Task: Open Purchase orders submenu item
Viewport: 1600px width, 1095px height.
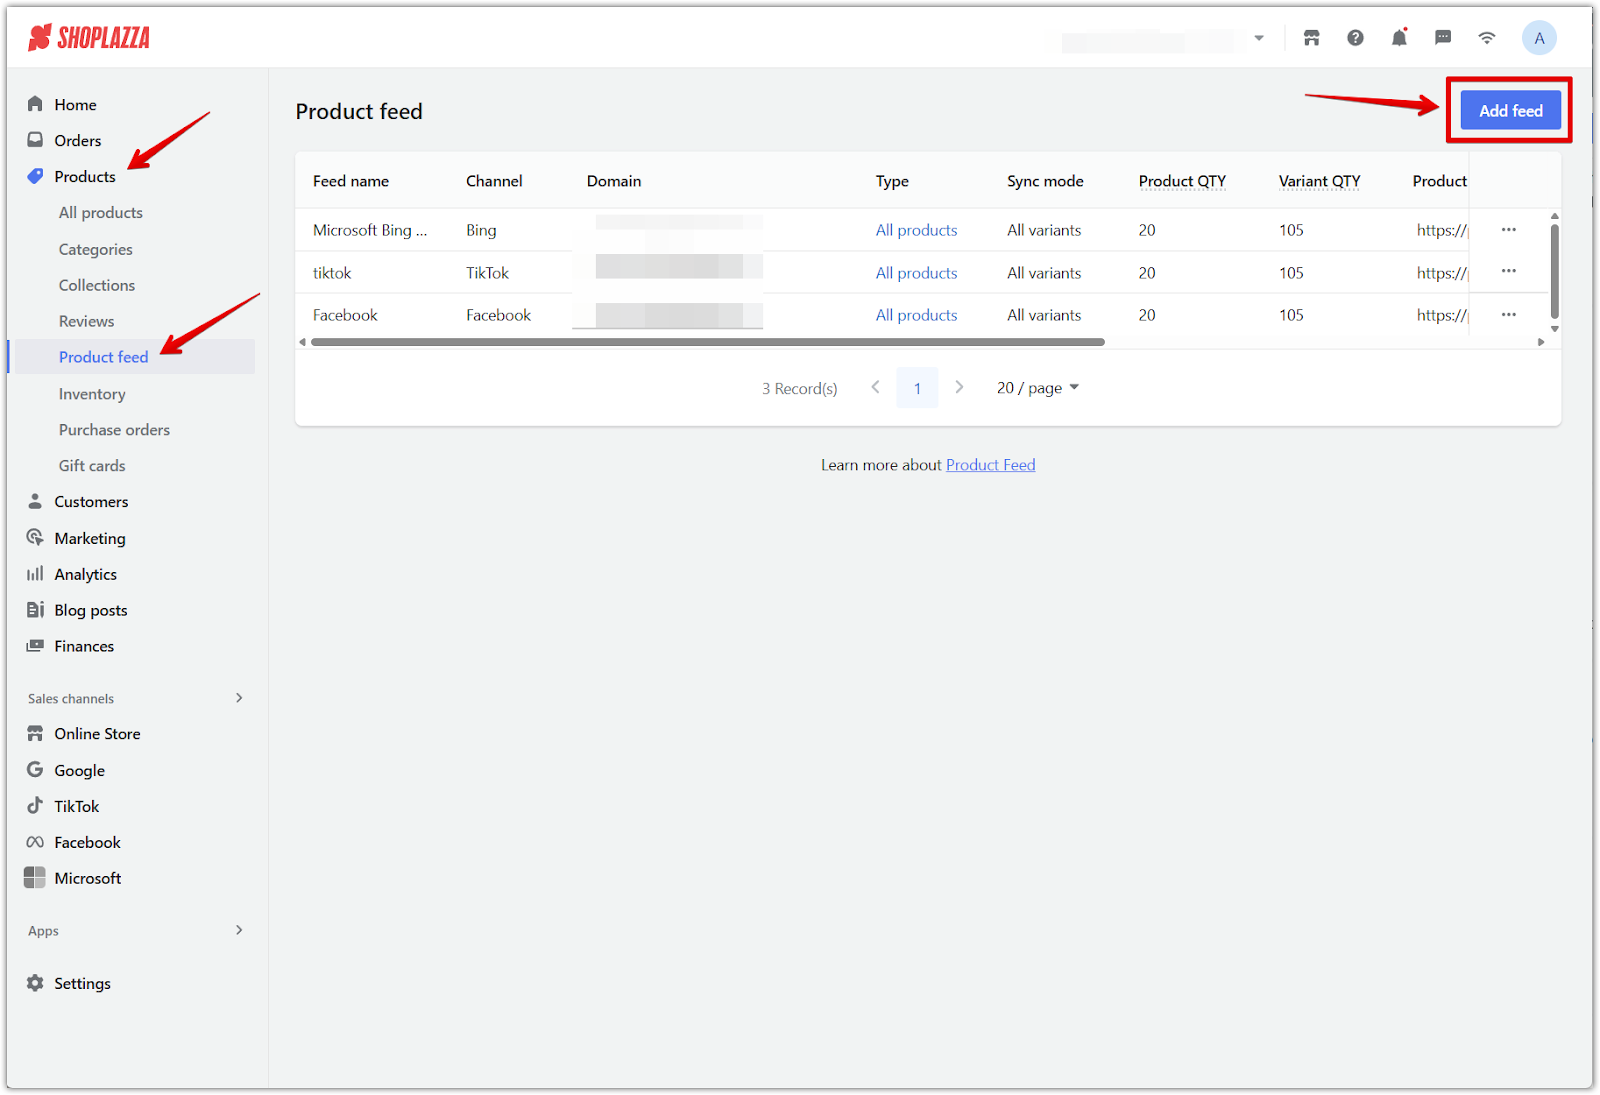Action: (x=114, y=430)
